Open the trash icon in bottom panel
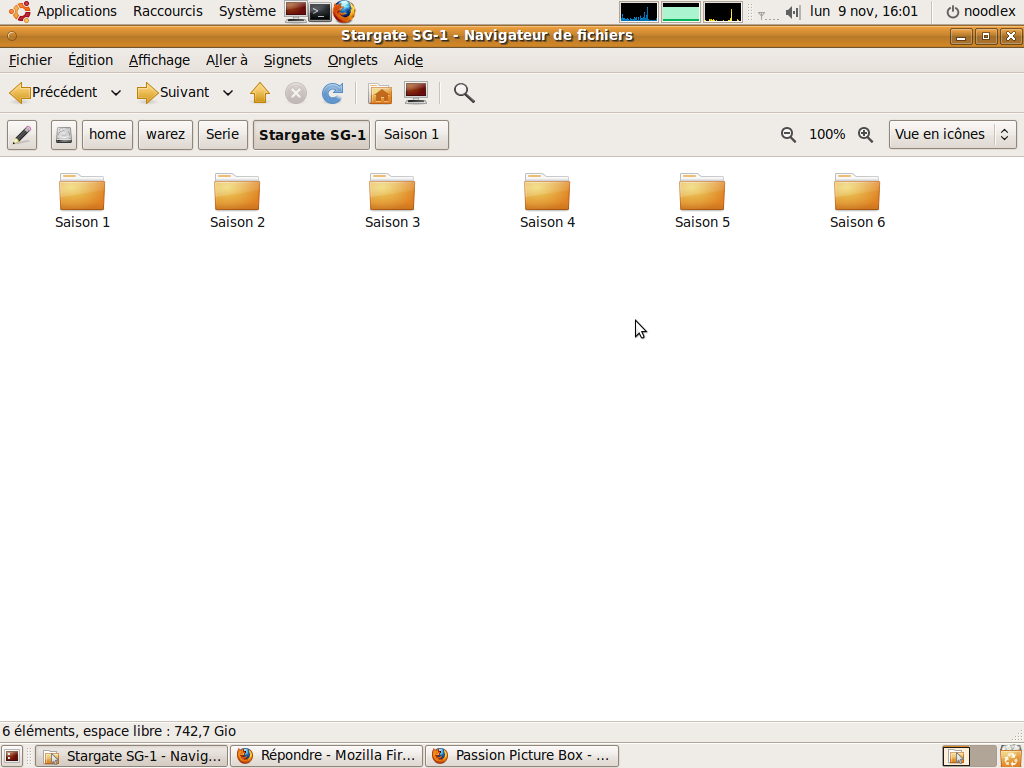The width and height of the screenshot is (1024, 768). point(1011,756)
